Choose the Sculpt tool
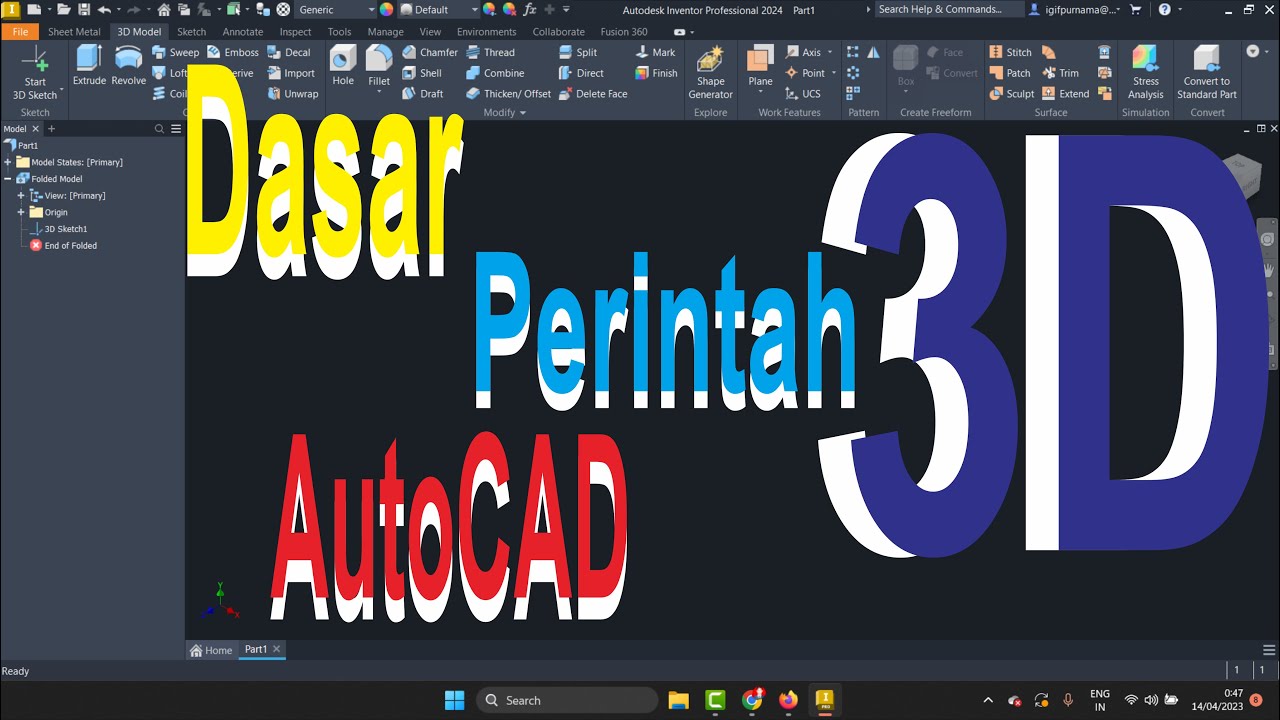 [x=1012, y=94]
